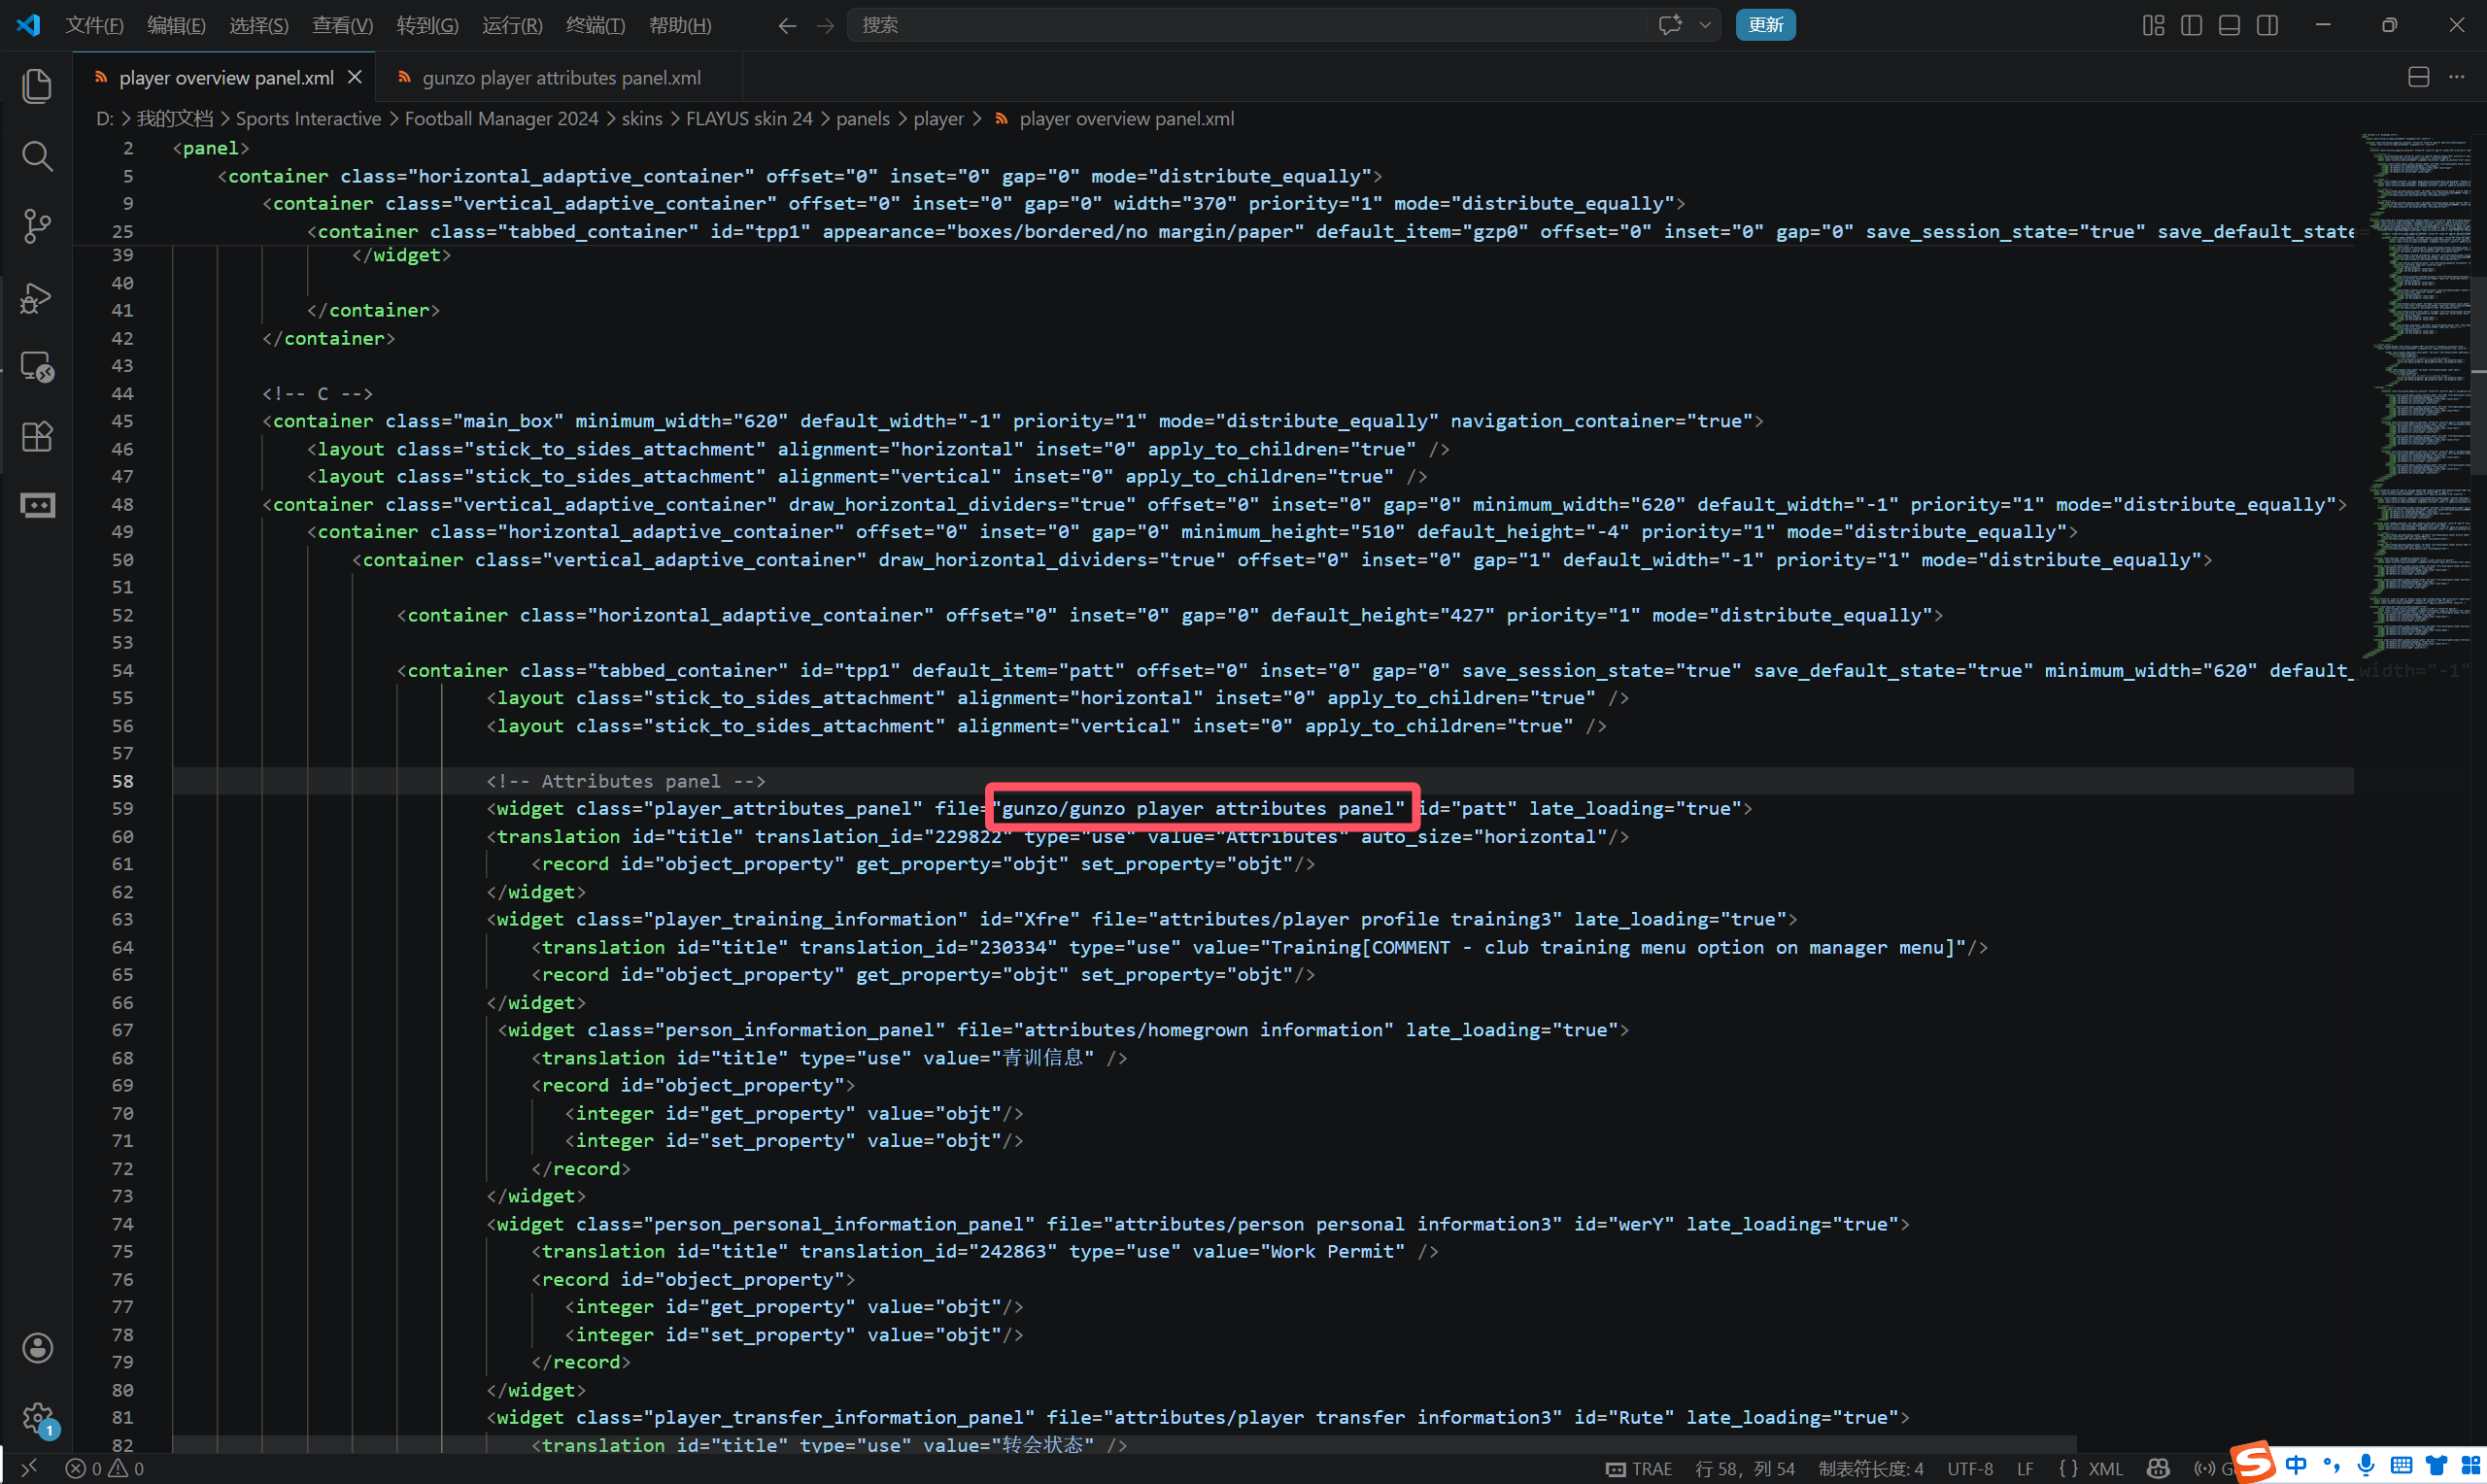This screenshot has width=2487, height=1484.
Task: Toggle the primary side bar visibility
Action: [x=2191, y=25]
